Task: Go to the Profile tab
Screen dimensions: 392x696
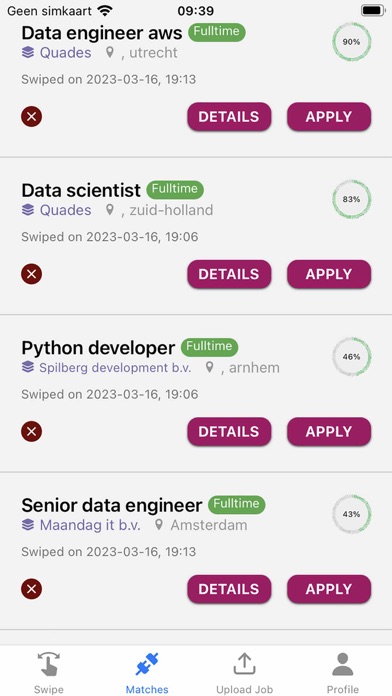Action: click(343, 672)
